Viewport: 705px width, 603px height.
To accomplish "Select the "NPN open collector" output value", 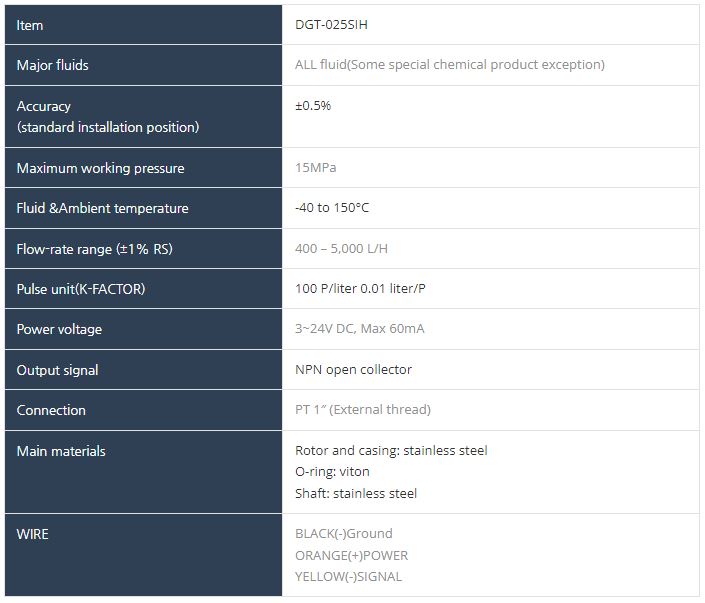I will click(353, 369).
